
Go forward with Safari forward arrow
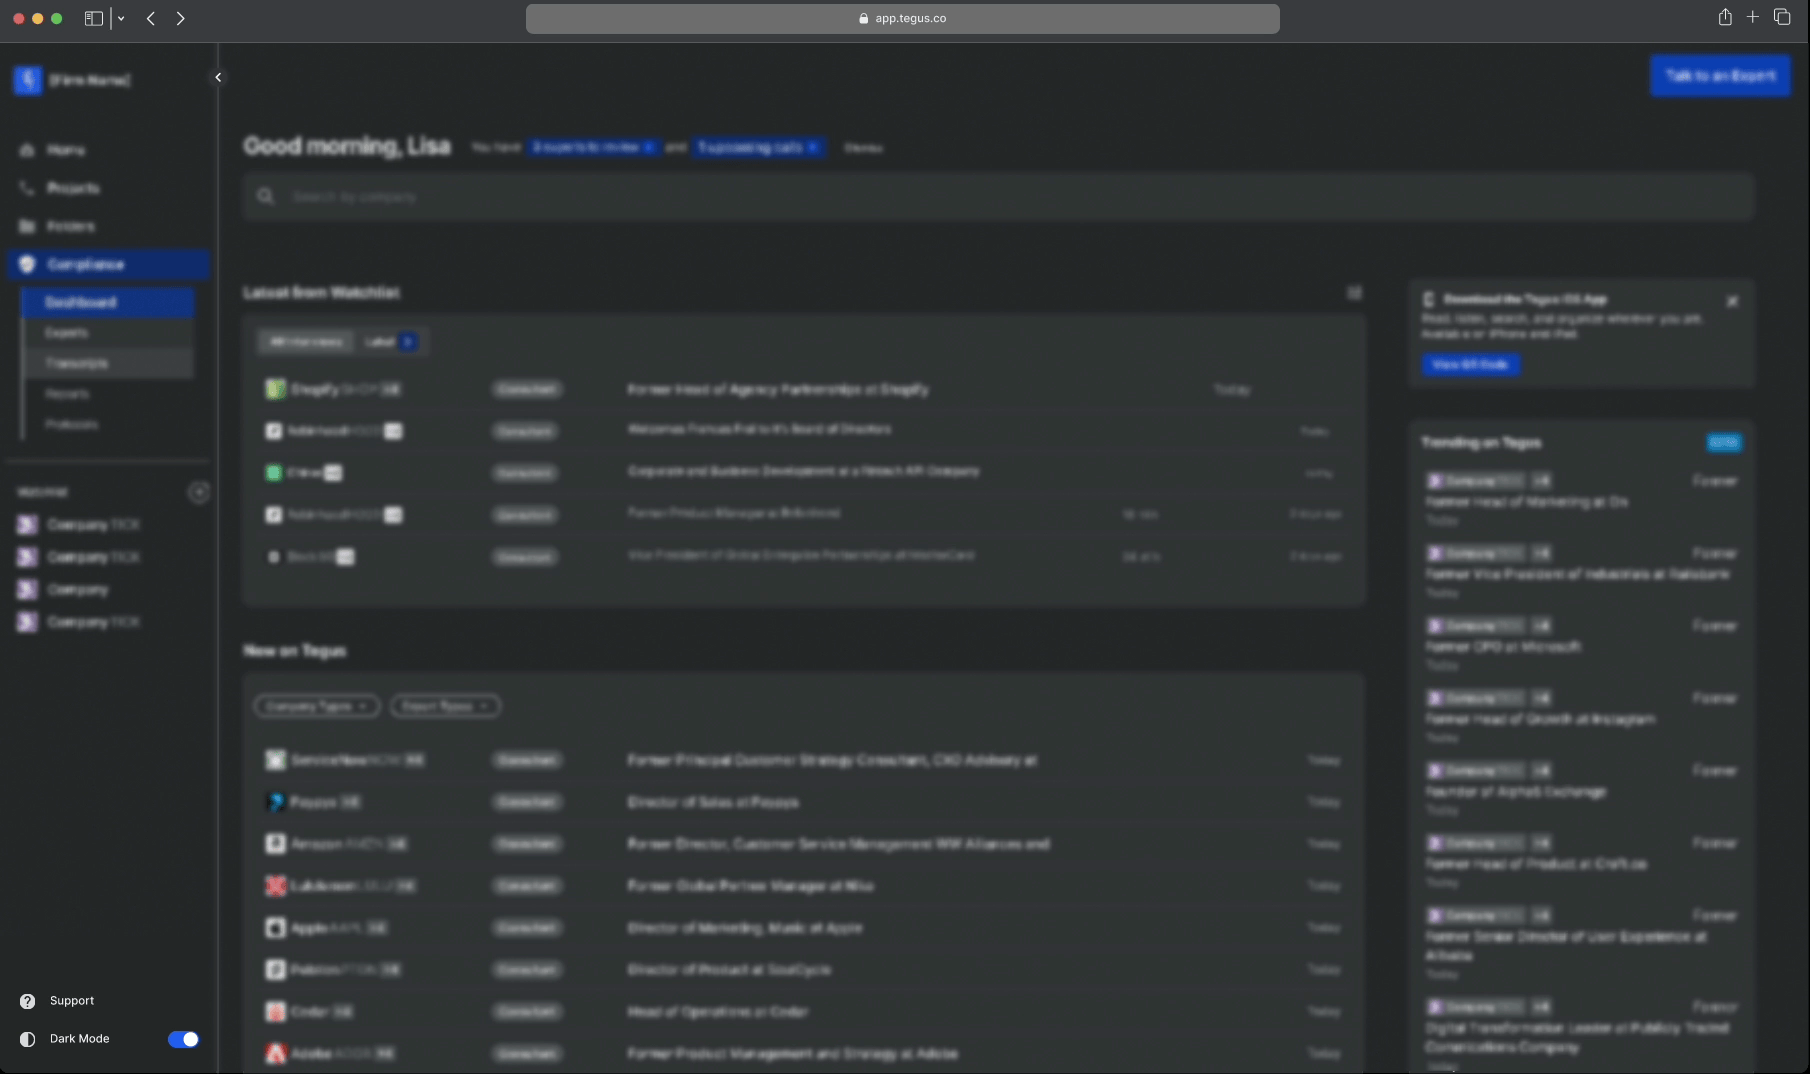(180, 18)
